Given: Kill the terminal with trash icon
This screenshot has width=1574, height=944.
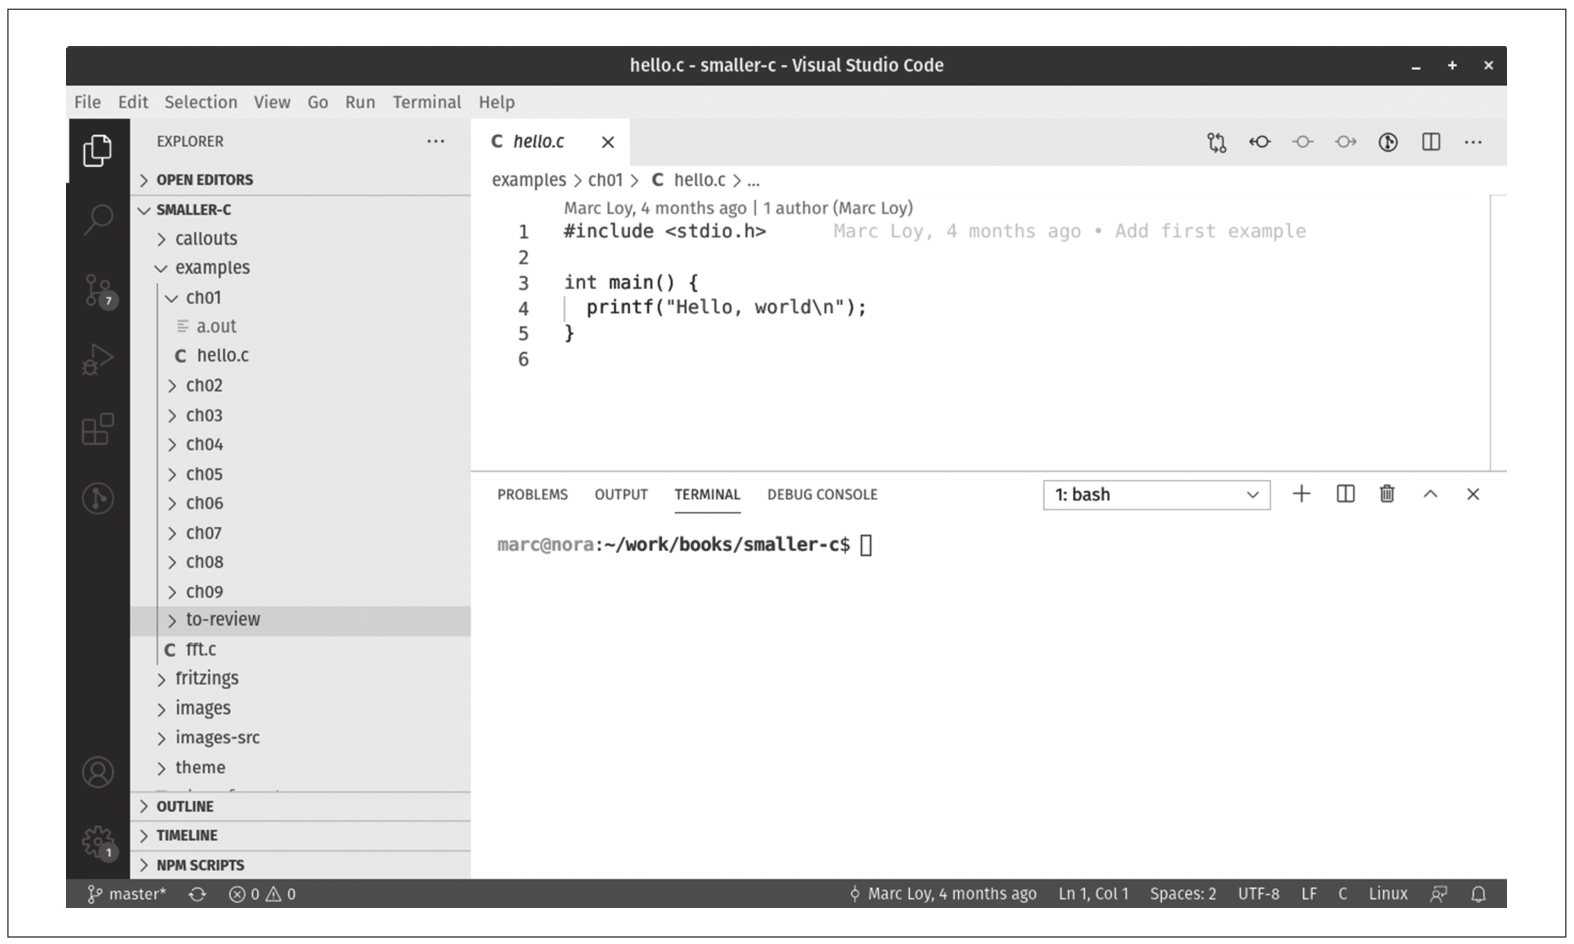Looking at the screenshot, I should point(1387,494).
